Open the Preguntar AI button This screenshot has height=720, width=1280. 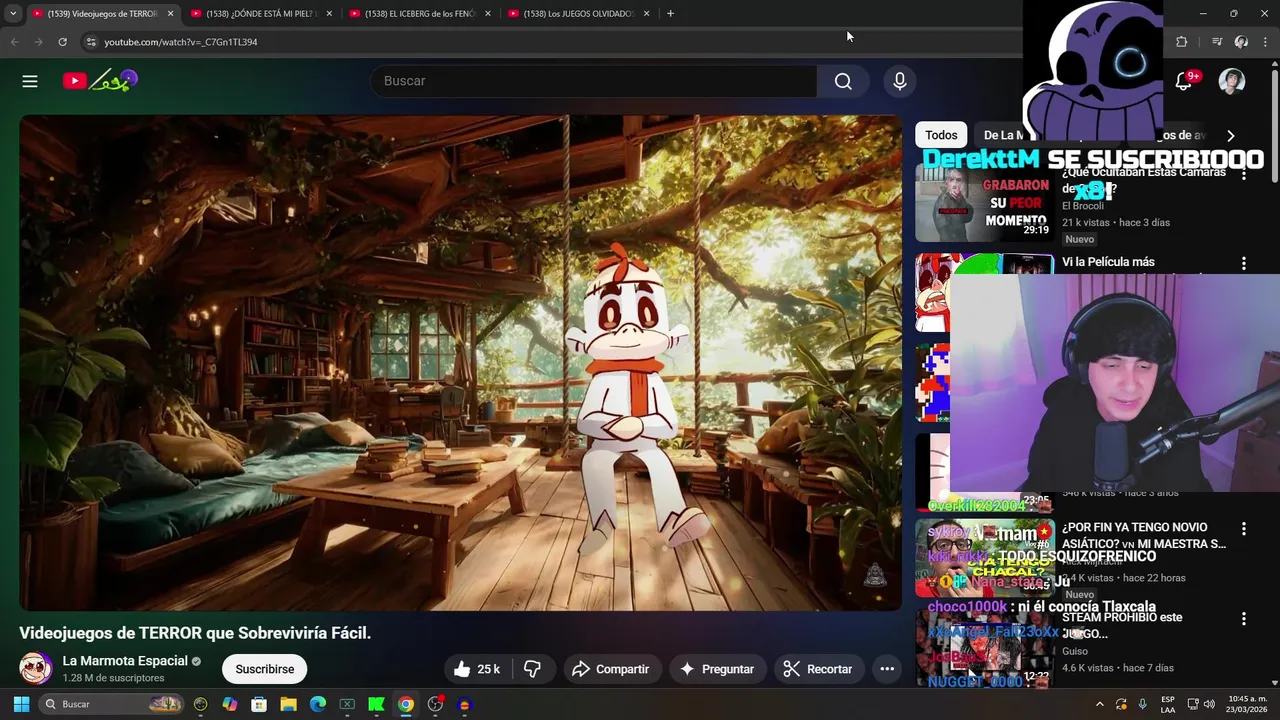click(x=716, y=669)
